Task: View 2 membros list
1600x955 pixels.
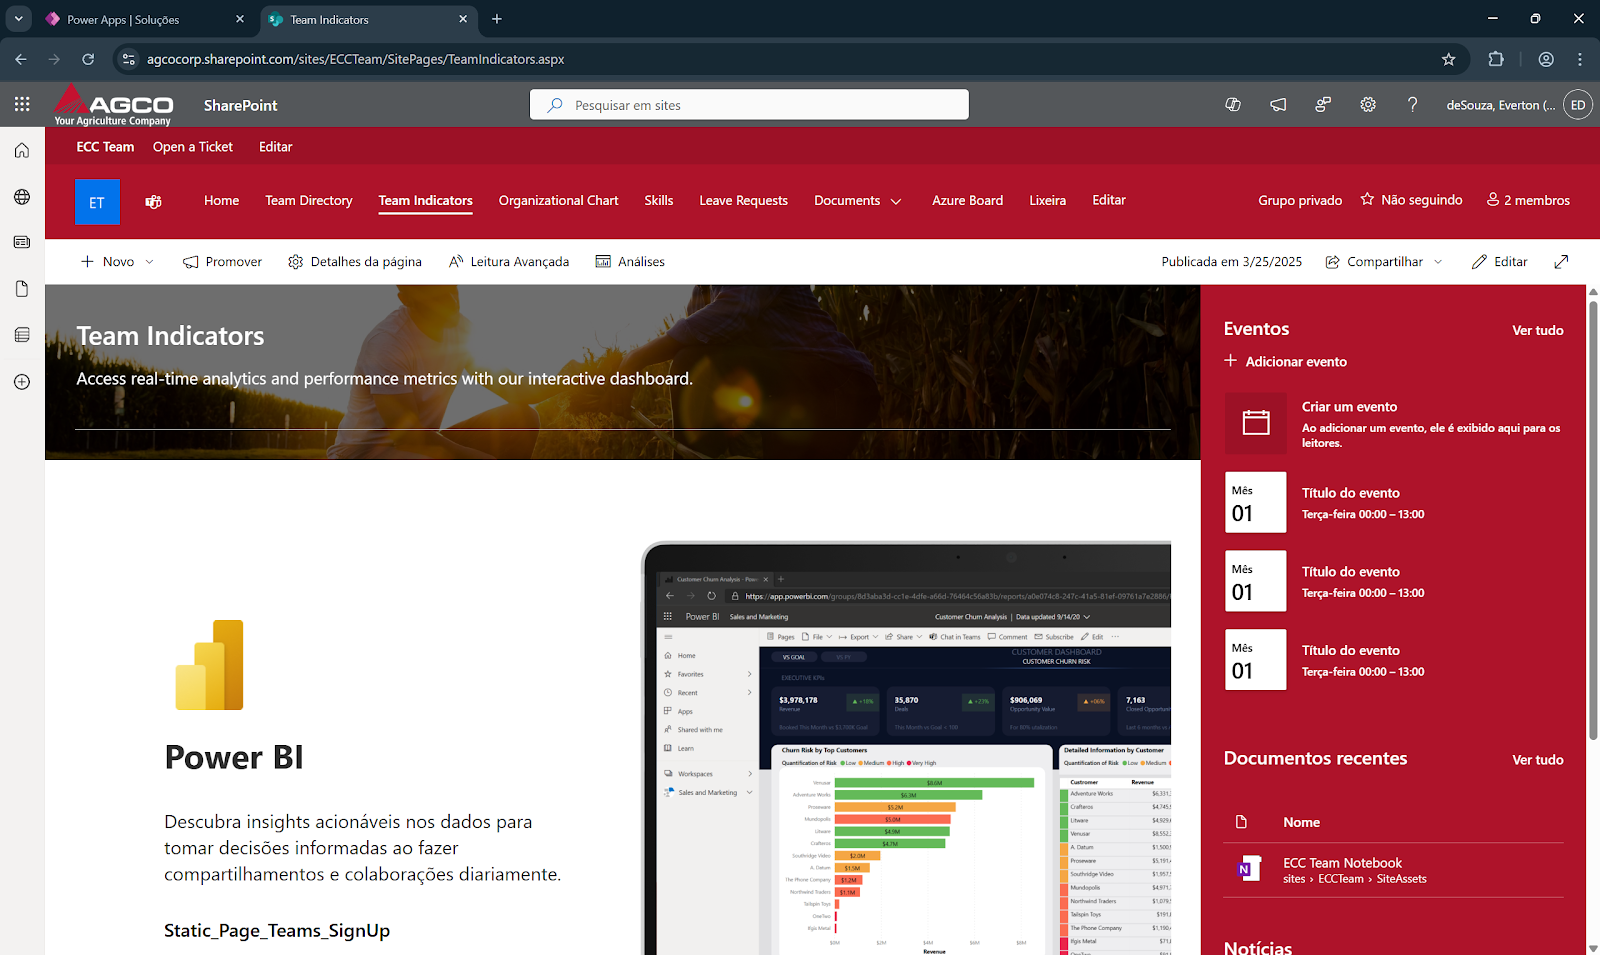Action: [1528, 200]
